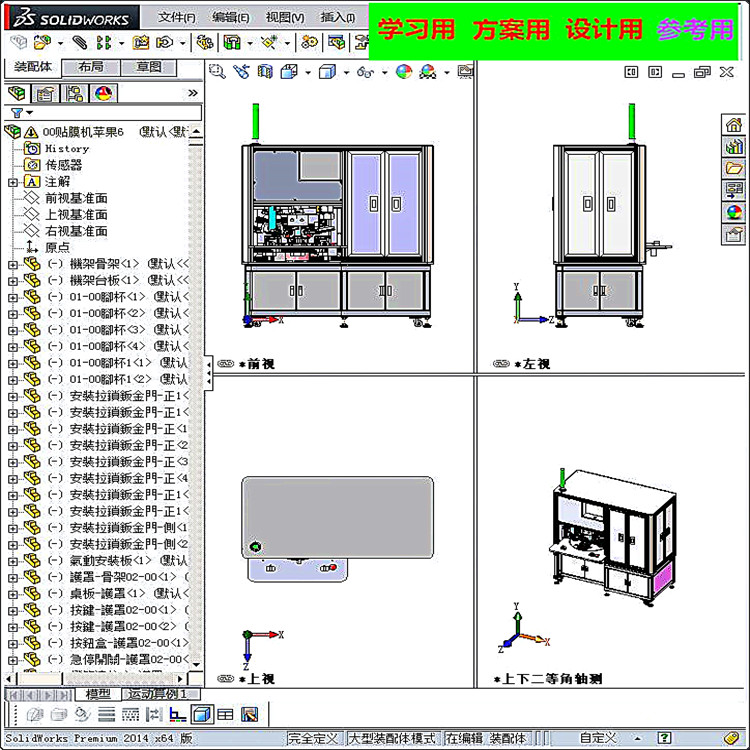Viewport: 750px width, 750px height.
Task: Expand the 氣動安裝板<1> component
Action: pos(13,562)
